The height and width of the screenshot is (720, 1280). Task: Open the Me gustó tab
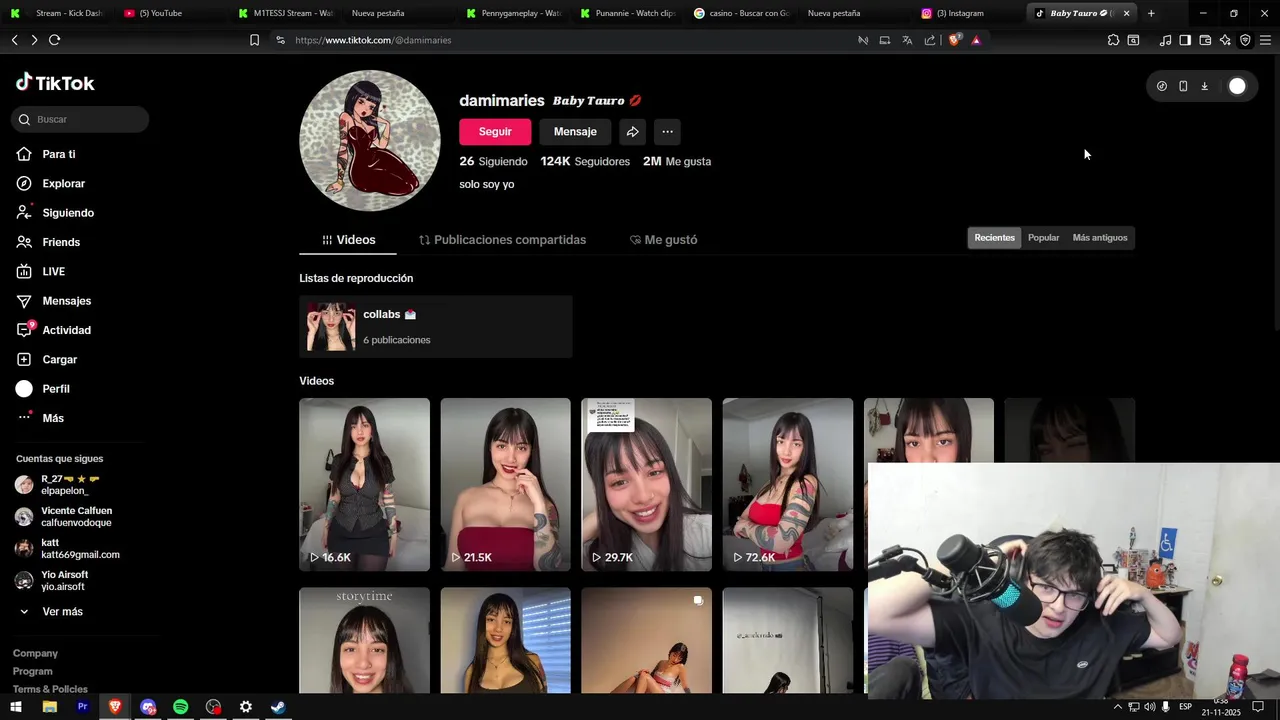point(663,240)
